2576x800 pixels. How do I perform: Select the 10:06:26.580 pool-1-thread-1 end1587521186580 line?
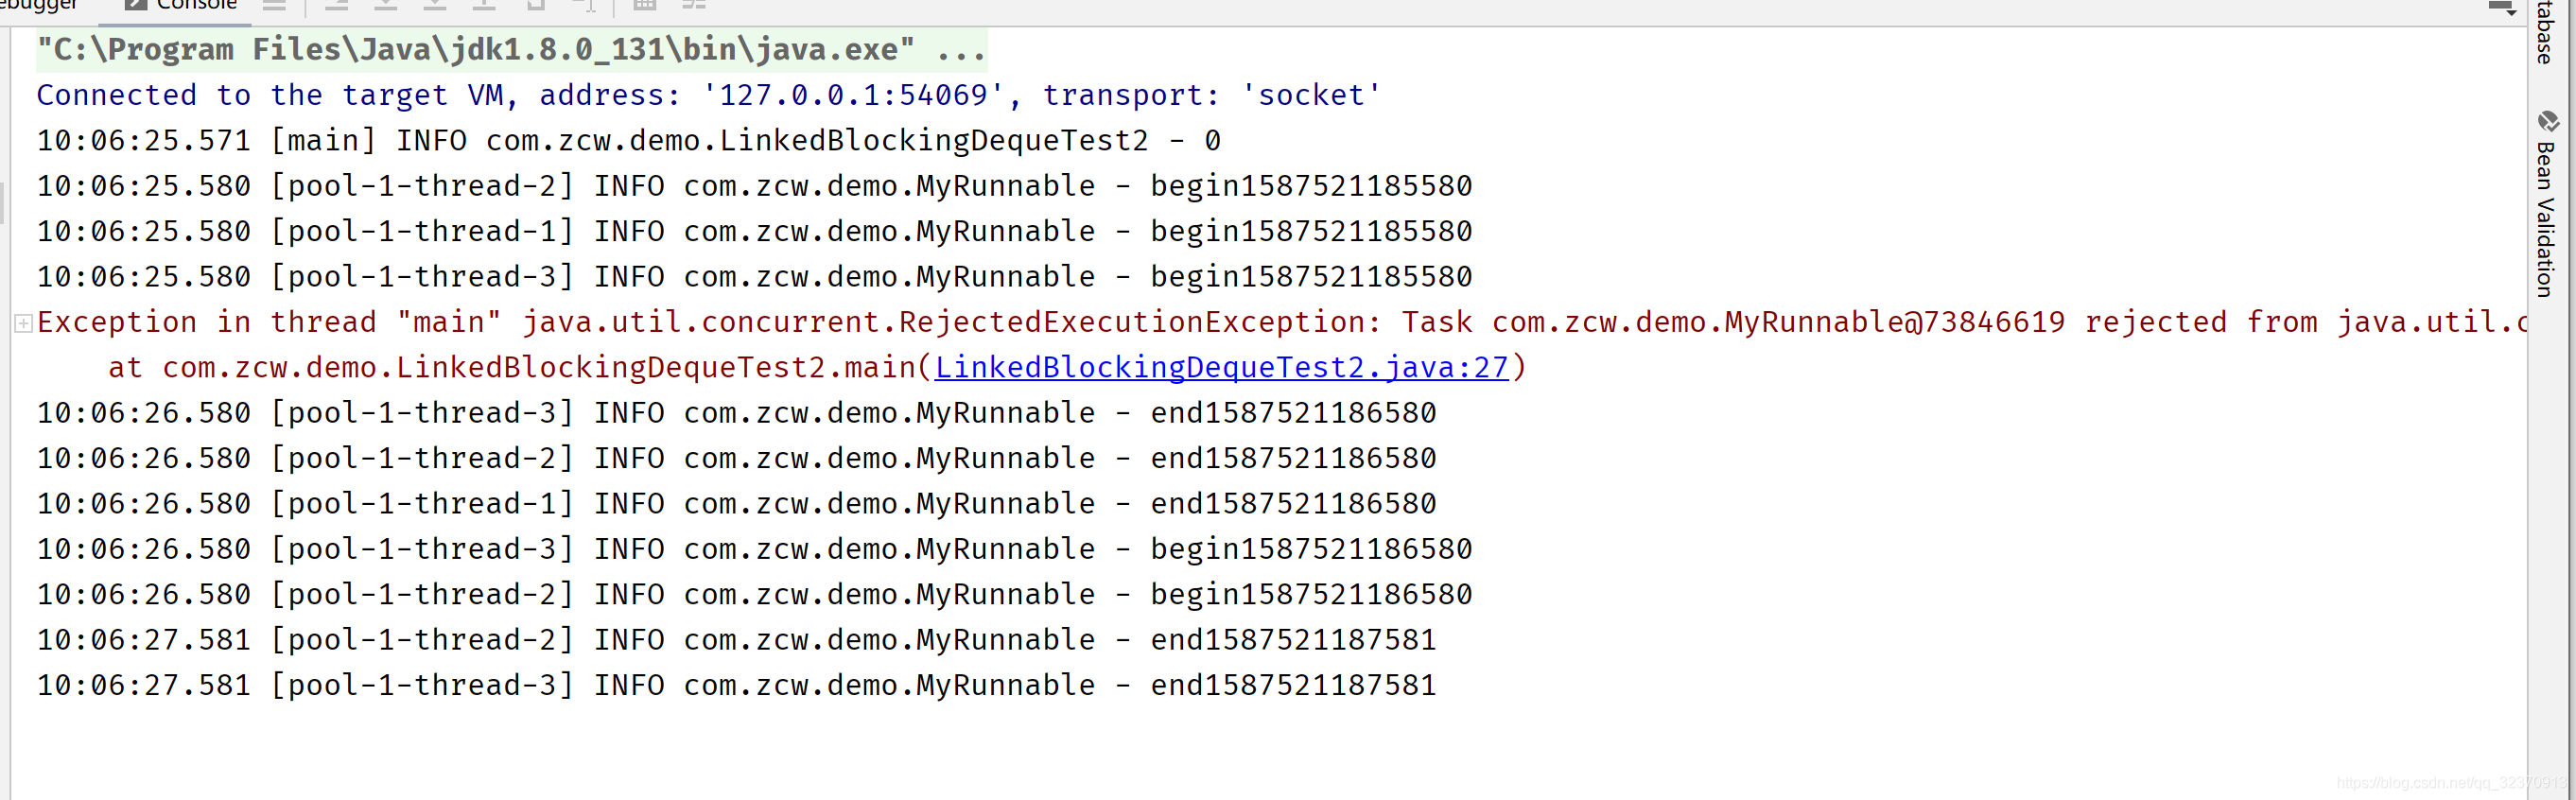coord(737,504)
